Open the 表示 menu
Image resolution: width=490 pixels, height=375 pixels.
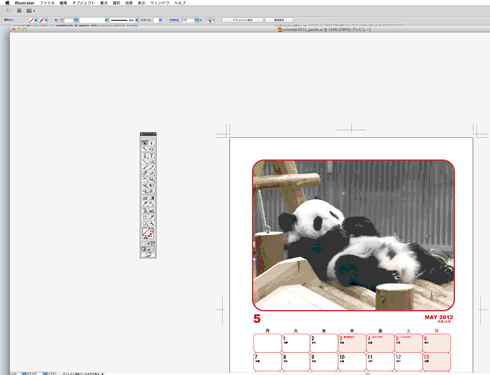pyautogui.click(x=141, y=3)
